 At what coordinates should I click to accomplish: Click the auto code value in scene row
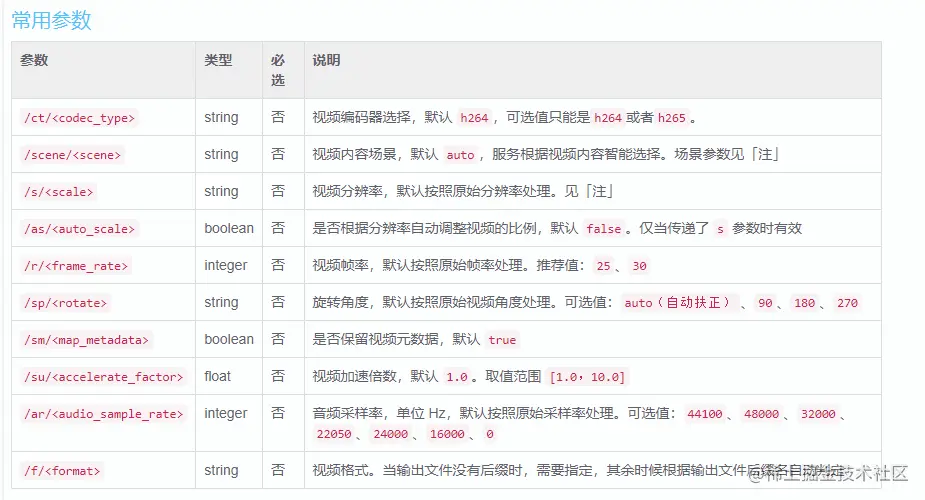pyautogui.click(x=460, y=155)
